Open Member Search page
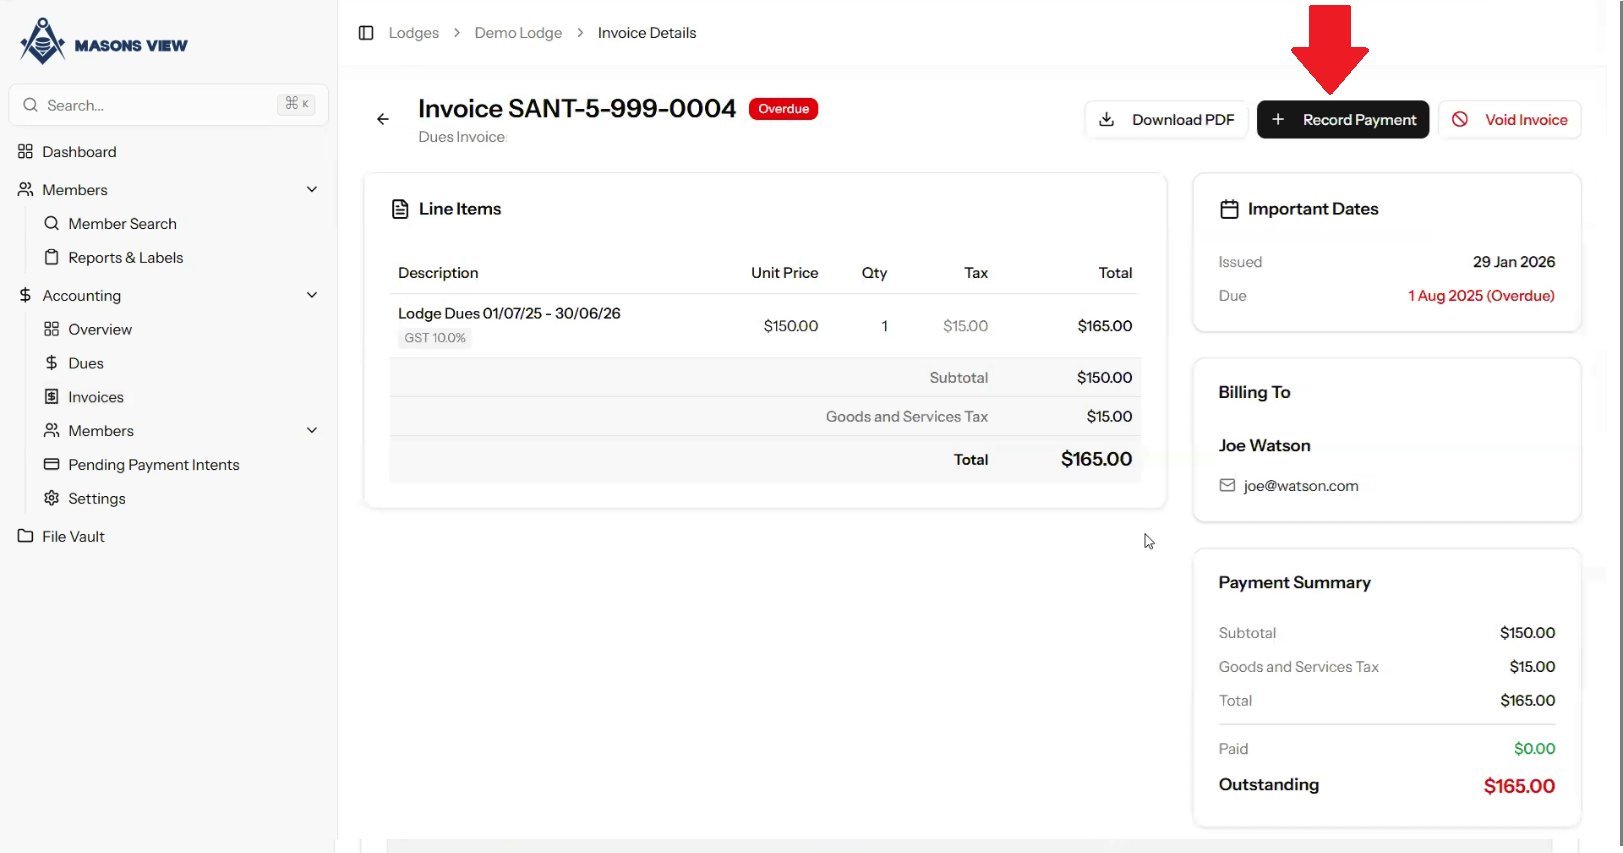The image size is (1623, 853). (x=122, y=224)
